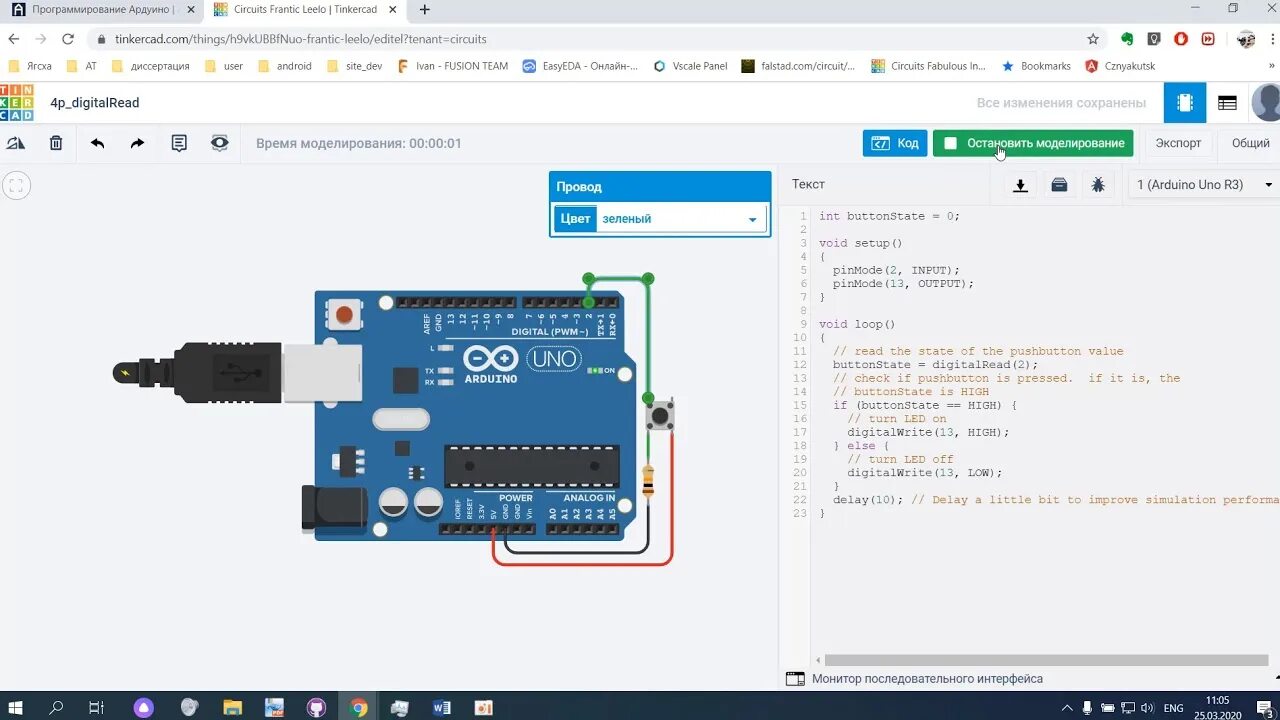
Task: Click the Экспорт export button
Action: 1178,143
